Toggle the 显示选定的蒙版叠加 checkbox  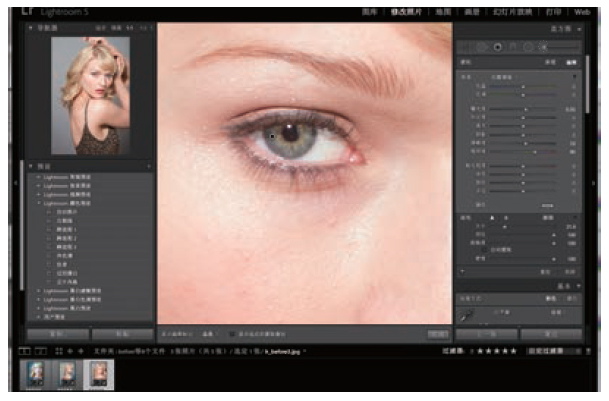point(232,334)
